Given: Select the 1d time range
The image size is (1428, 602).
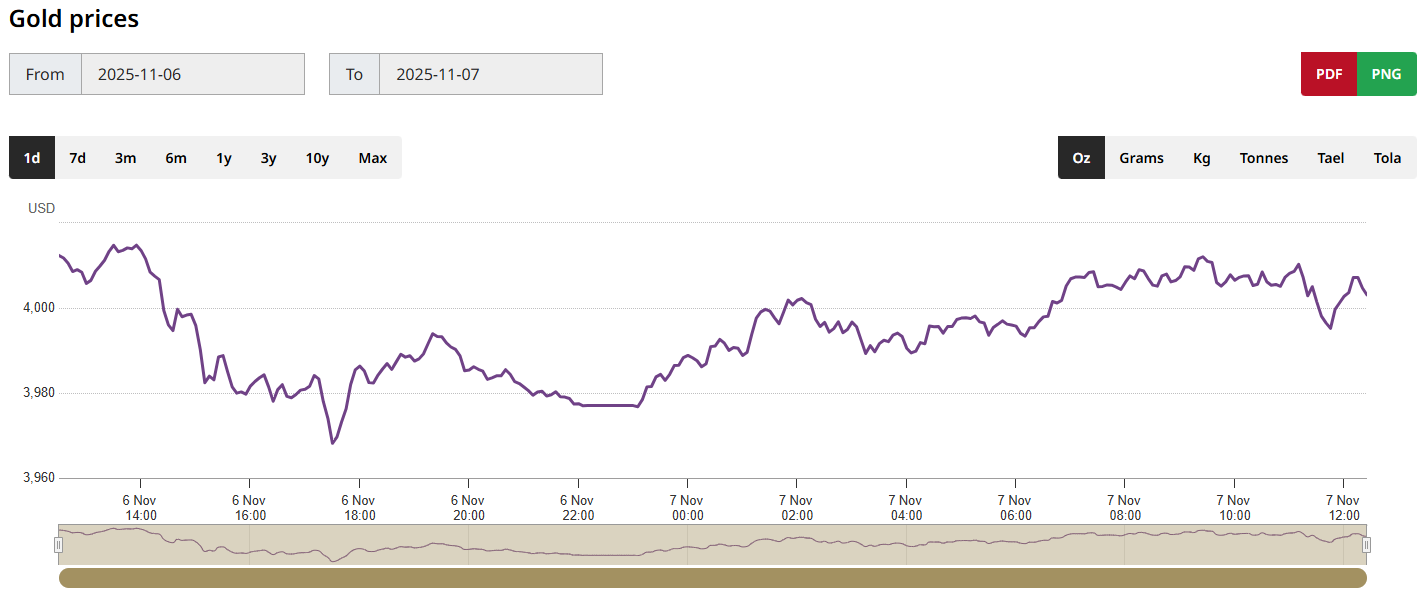Looking at the screenshot, I should 32,158.
